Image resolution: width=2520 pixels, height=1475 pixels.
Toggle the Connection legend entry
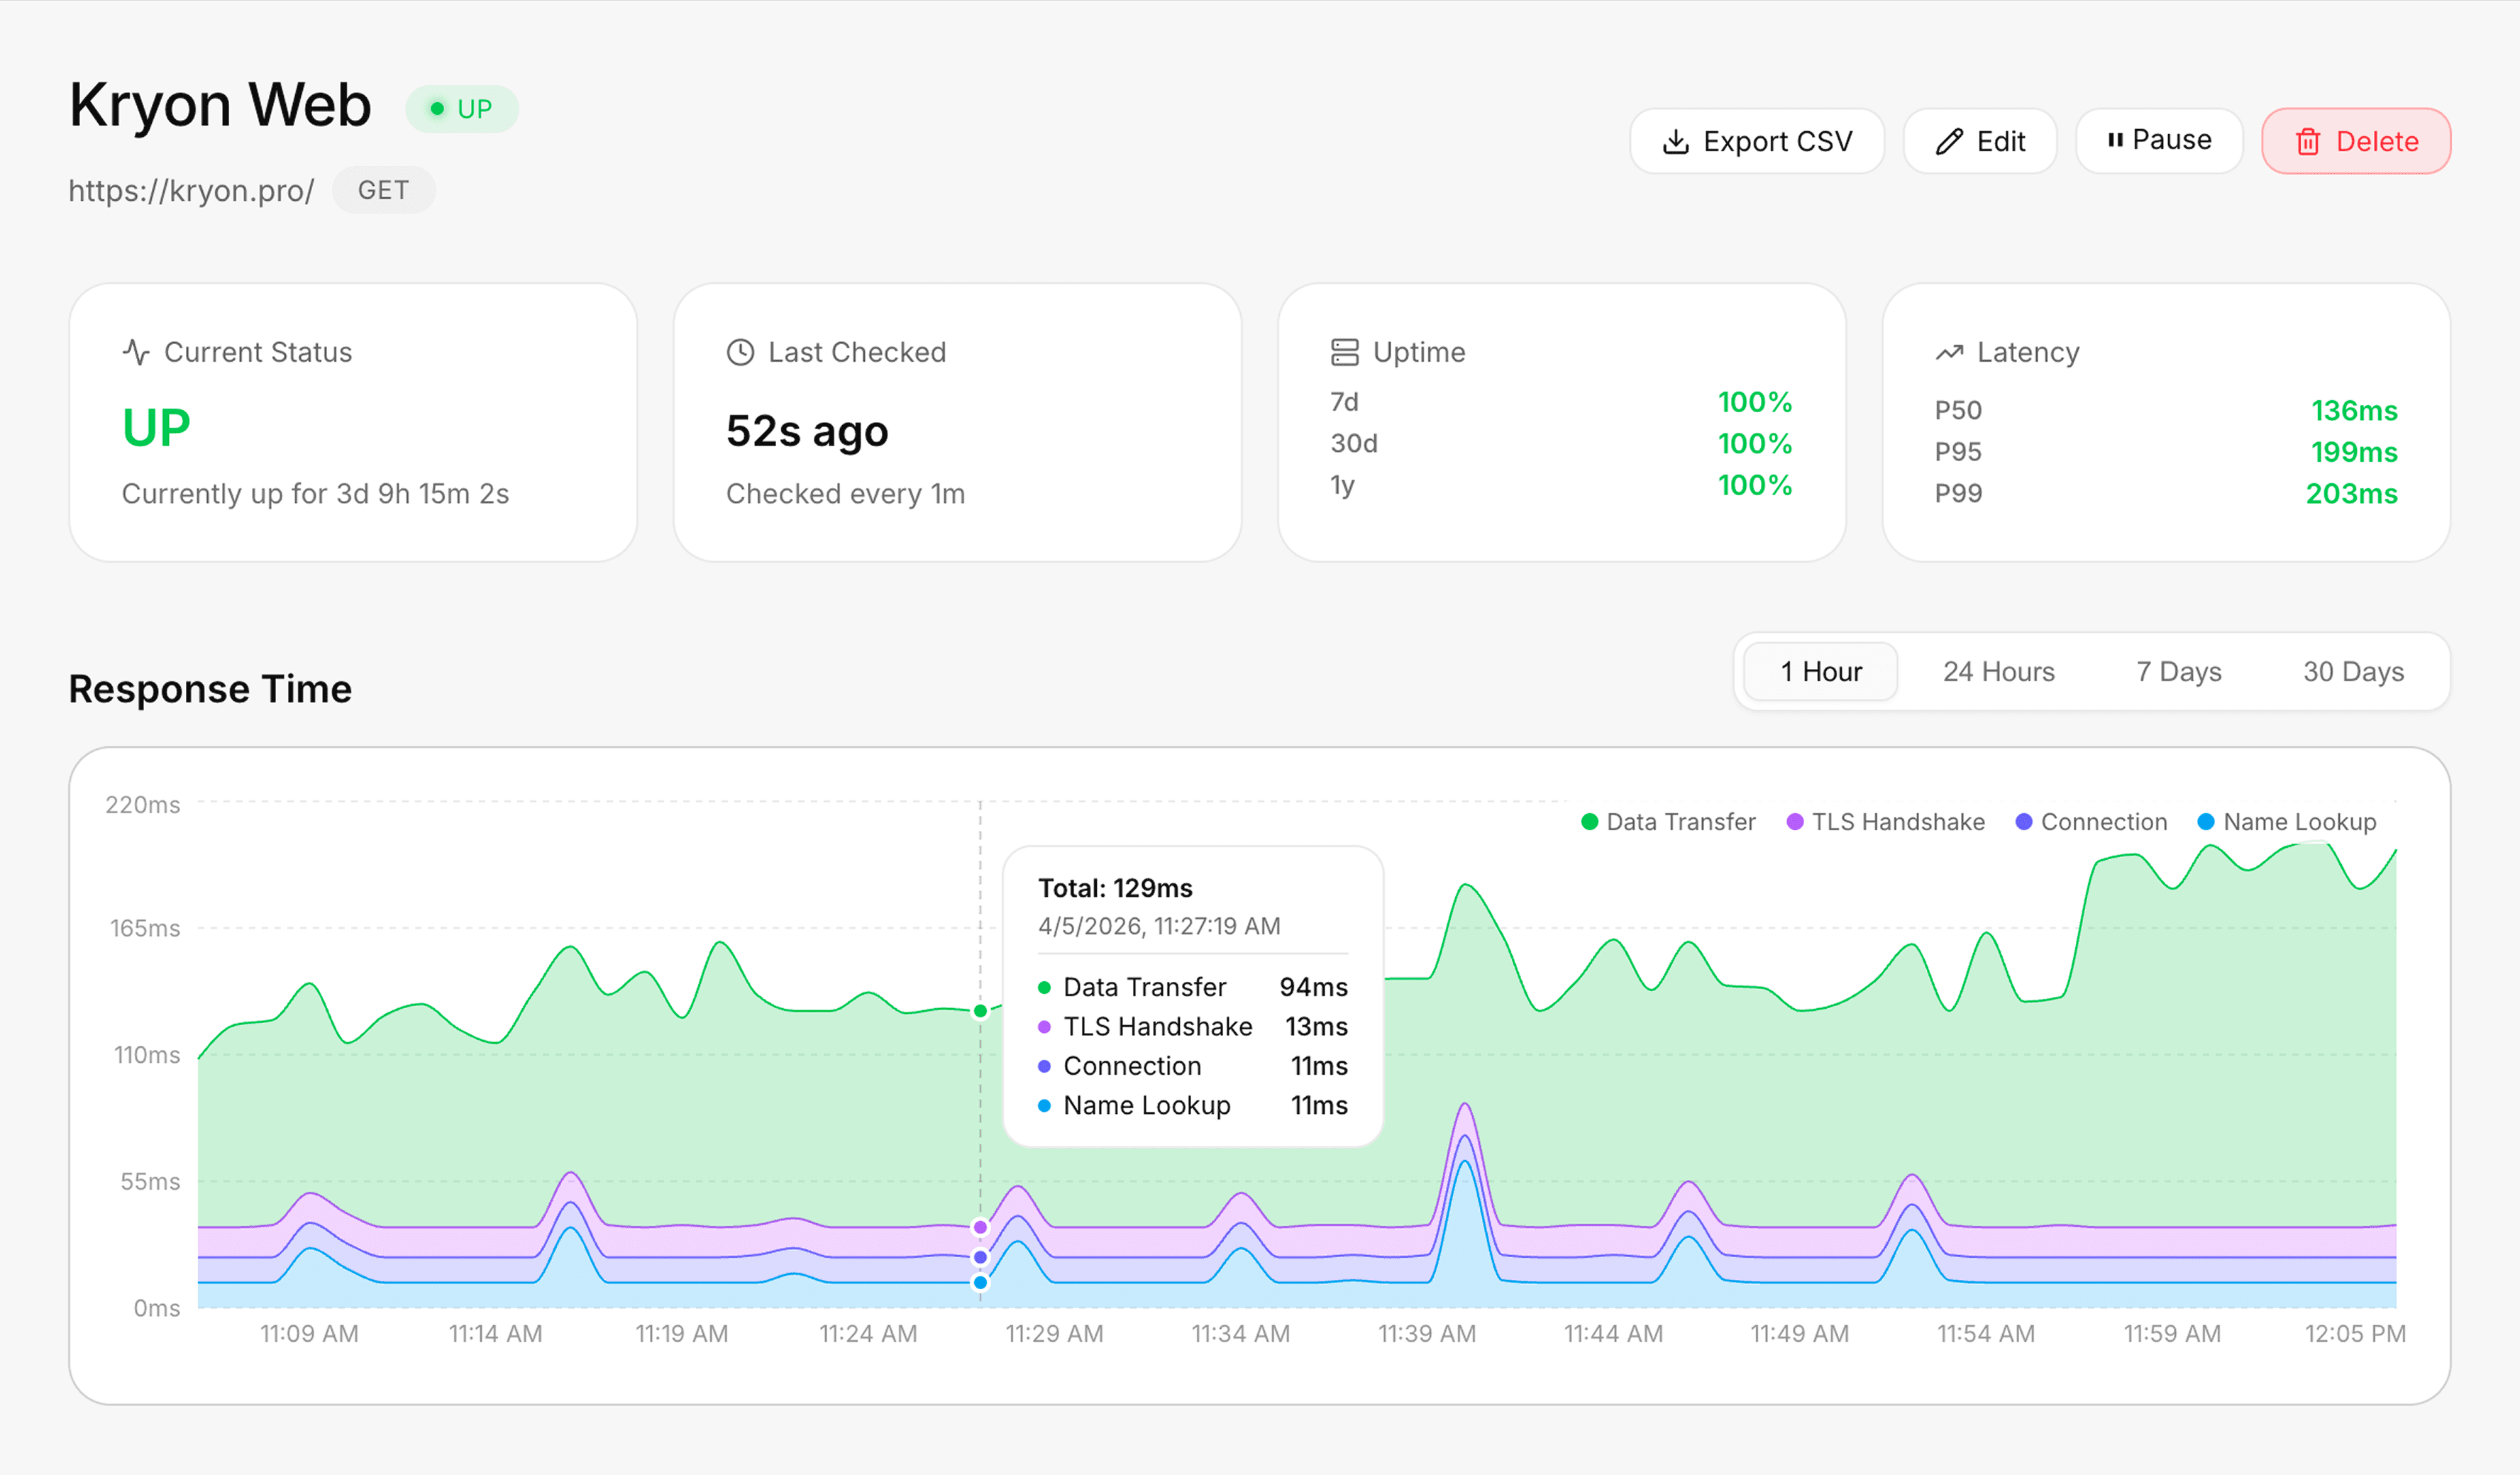point(2091,822)
